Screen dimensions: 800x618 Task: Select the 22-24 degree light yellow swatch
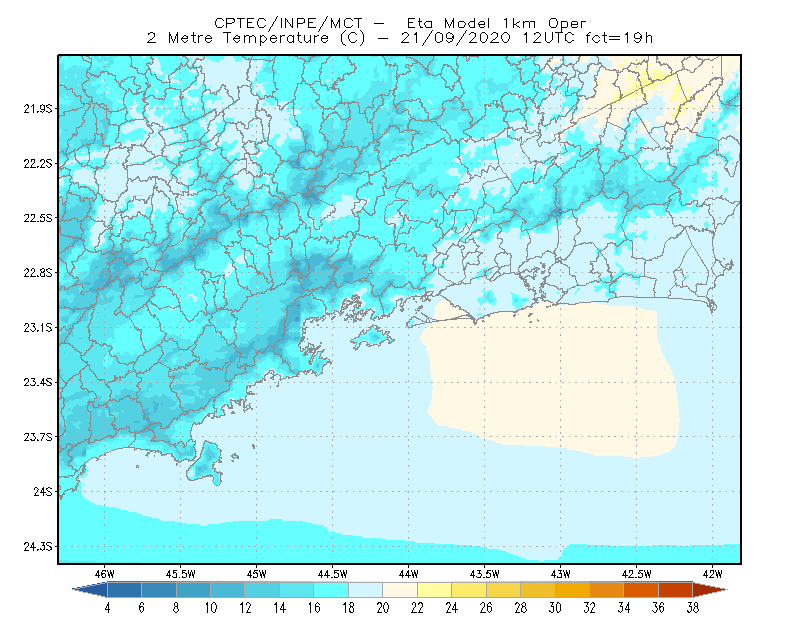click(434, 590)
